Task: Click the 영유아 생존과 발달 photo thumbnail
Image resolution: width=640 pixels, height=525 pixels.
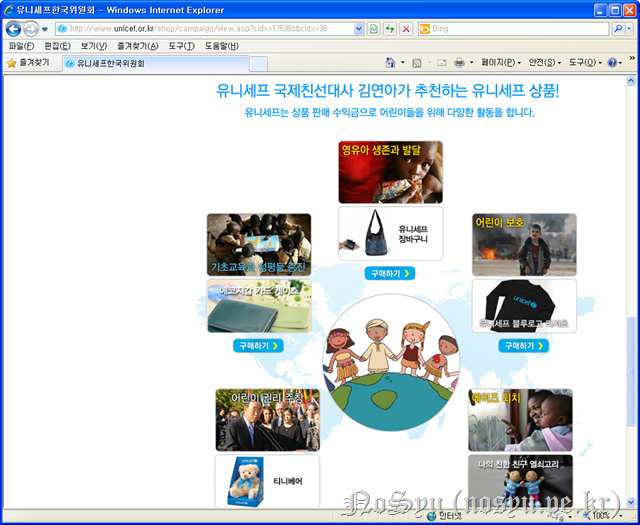Action: click(x=390, y=172)
